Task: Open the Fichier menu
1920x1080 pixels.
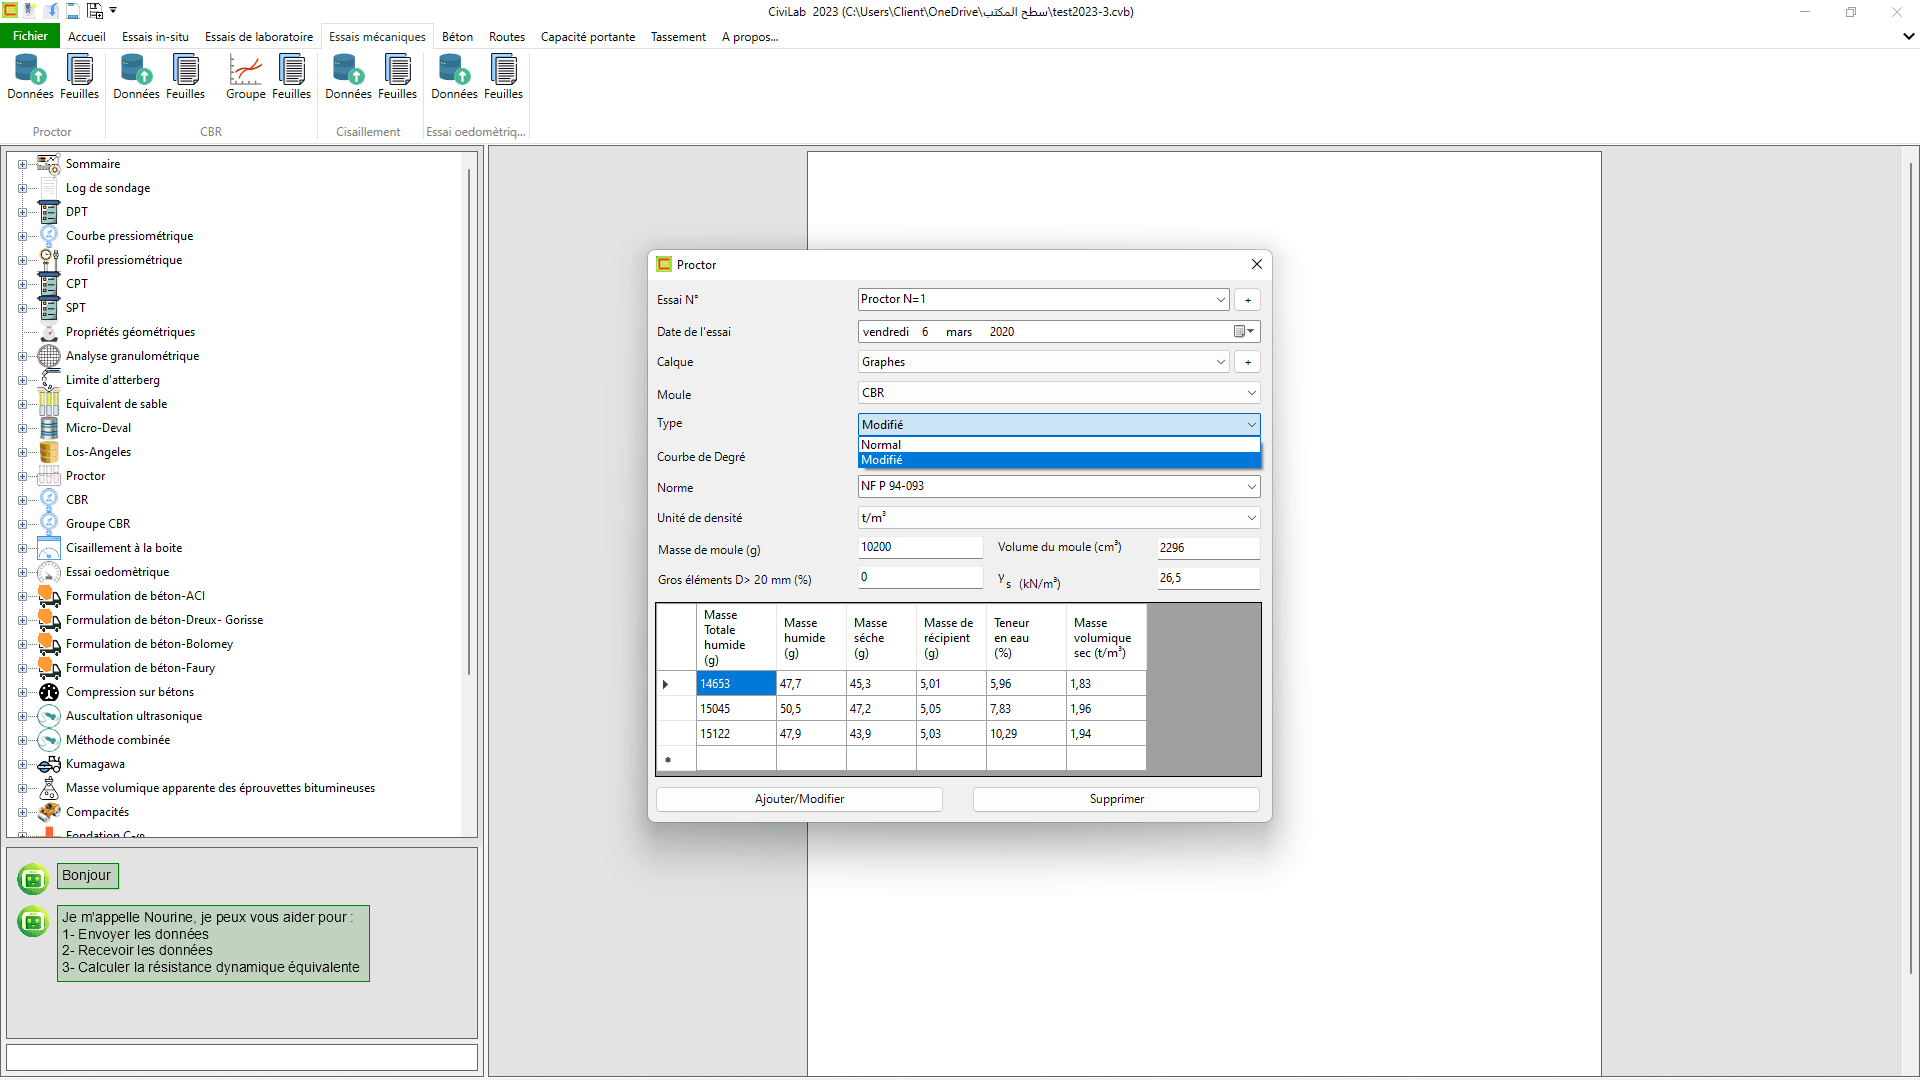Action: coord(30,36)
